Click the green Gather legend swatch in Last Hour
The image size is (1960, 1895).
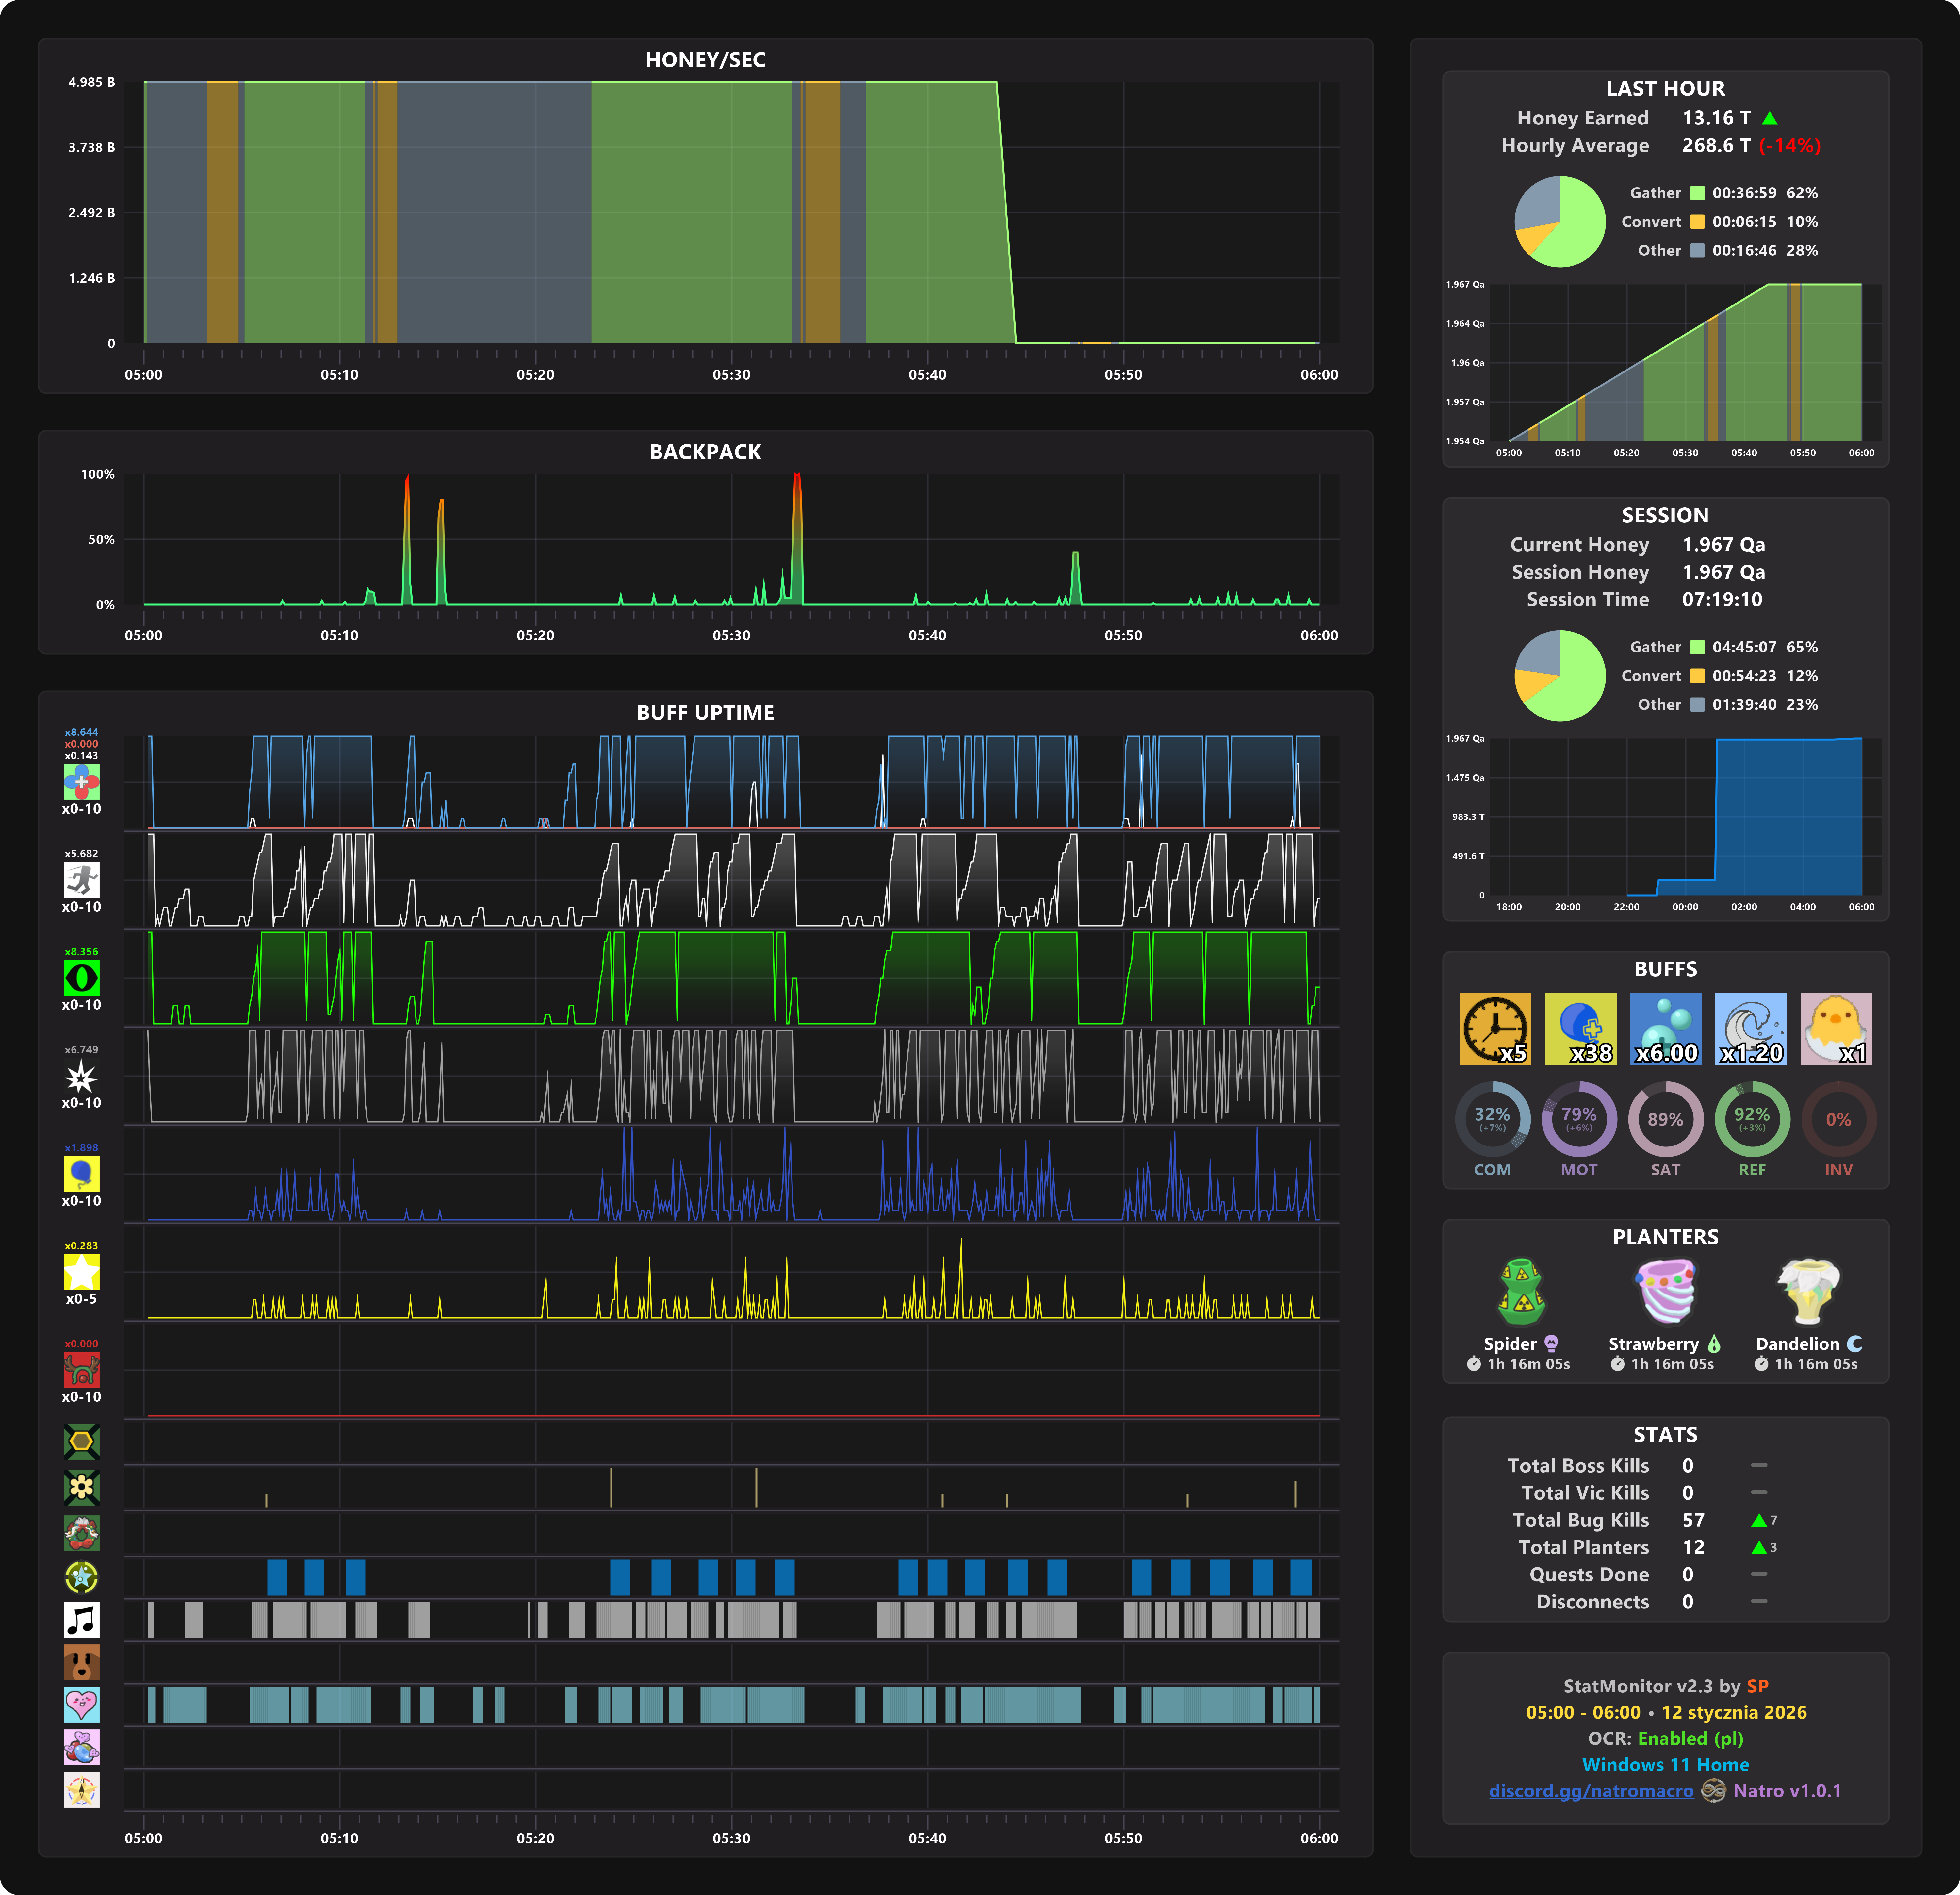pos(1697,193)
